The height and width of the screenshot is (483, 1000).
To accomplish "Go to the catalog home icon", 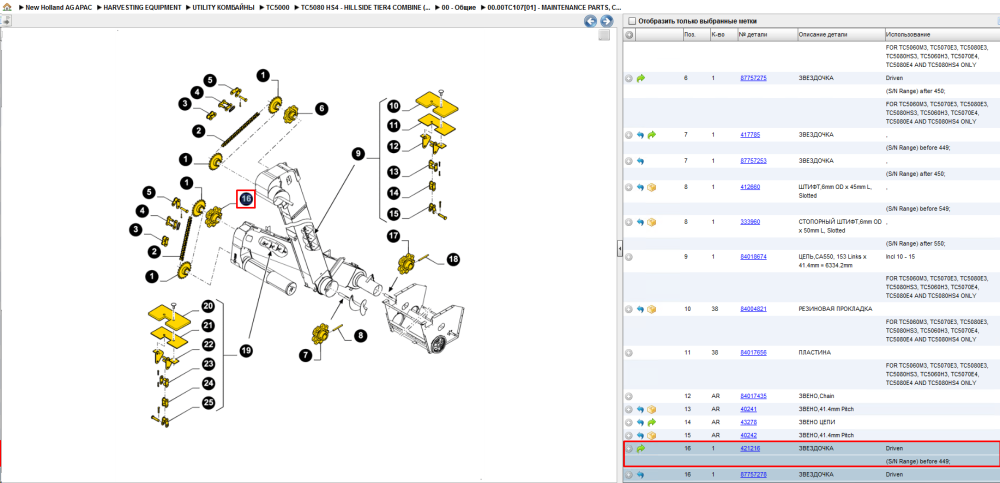I will click(x=8, y=7).
